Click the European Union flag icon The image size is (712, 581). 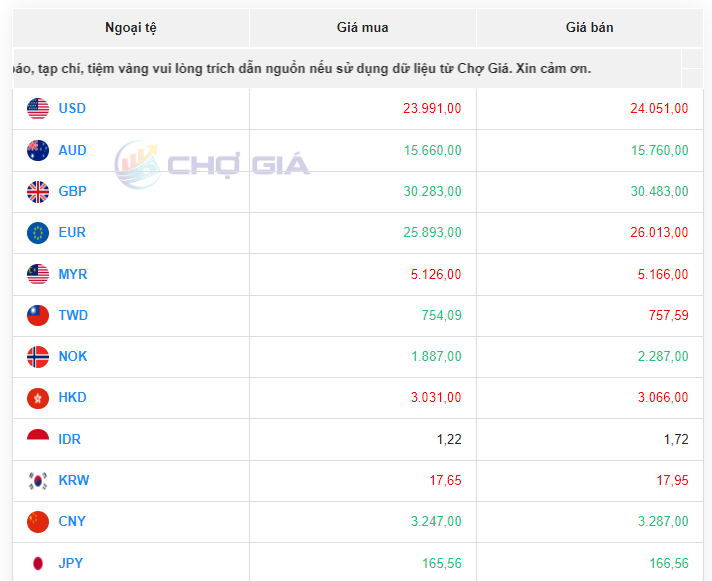pyautogui.click(x=38, y=233)
